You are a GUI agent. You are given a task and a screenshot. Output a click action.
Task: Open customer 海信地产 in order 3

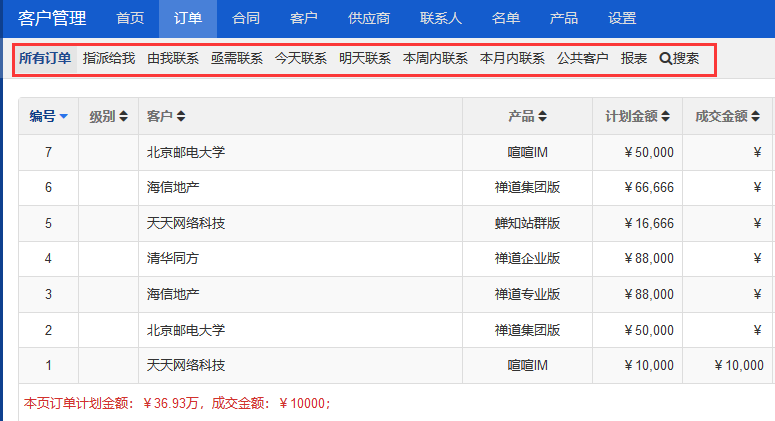[x=173, y=295]
